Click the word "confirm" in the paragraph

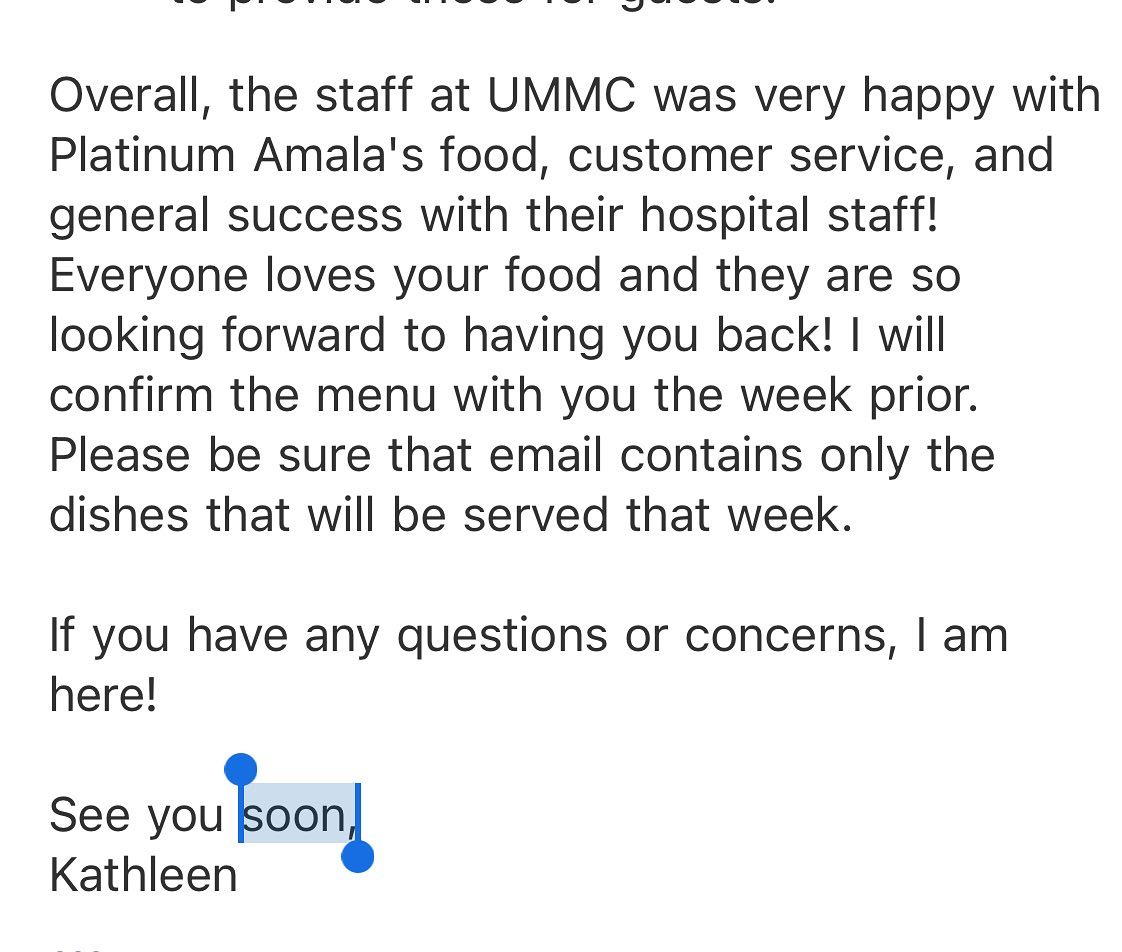131,395
